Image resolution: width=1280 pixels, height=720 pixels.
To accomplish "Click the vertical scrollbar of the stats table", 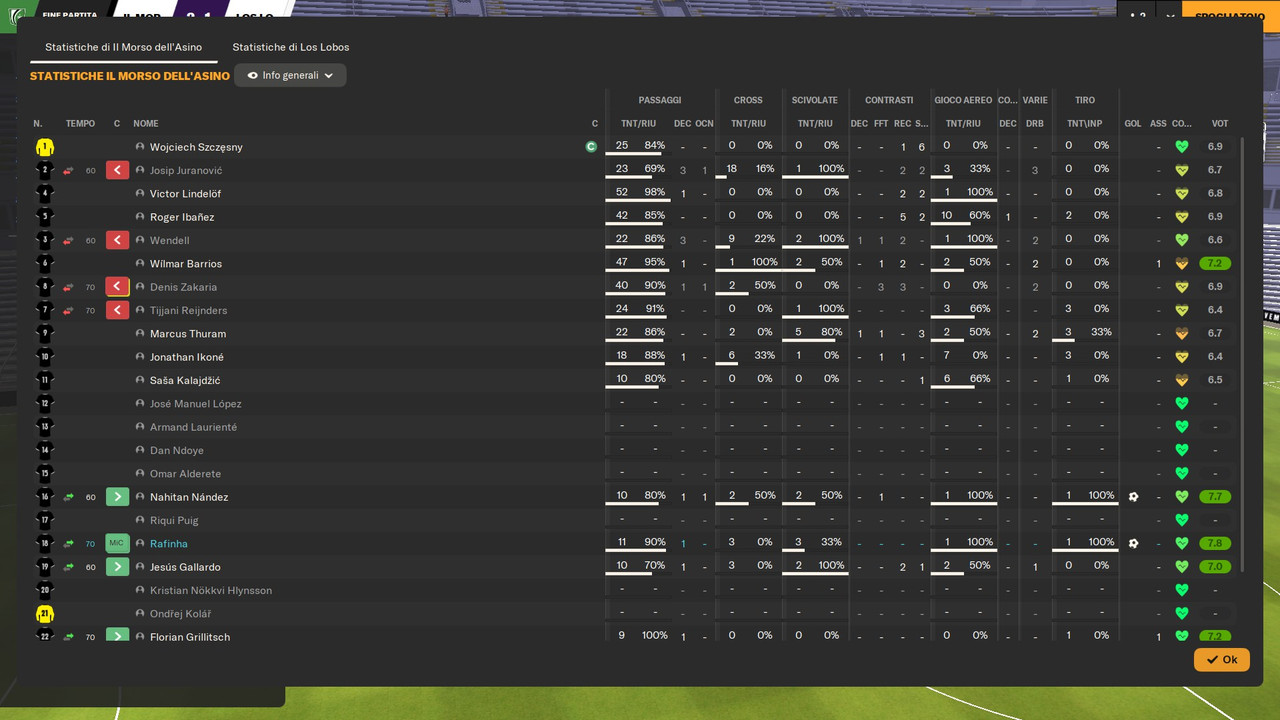I will (x=1244, y=355).
